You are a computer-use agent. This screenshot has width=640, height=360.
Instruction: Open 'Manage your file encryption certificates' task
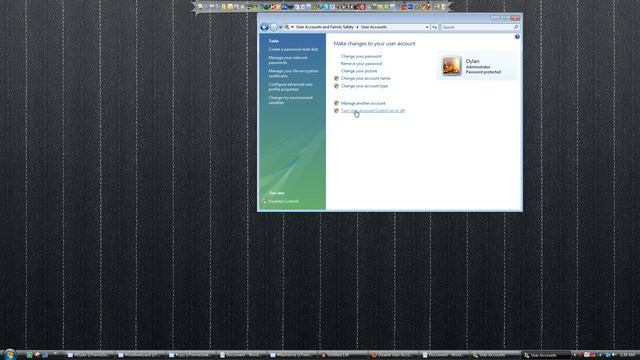coord(293,73)
